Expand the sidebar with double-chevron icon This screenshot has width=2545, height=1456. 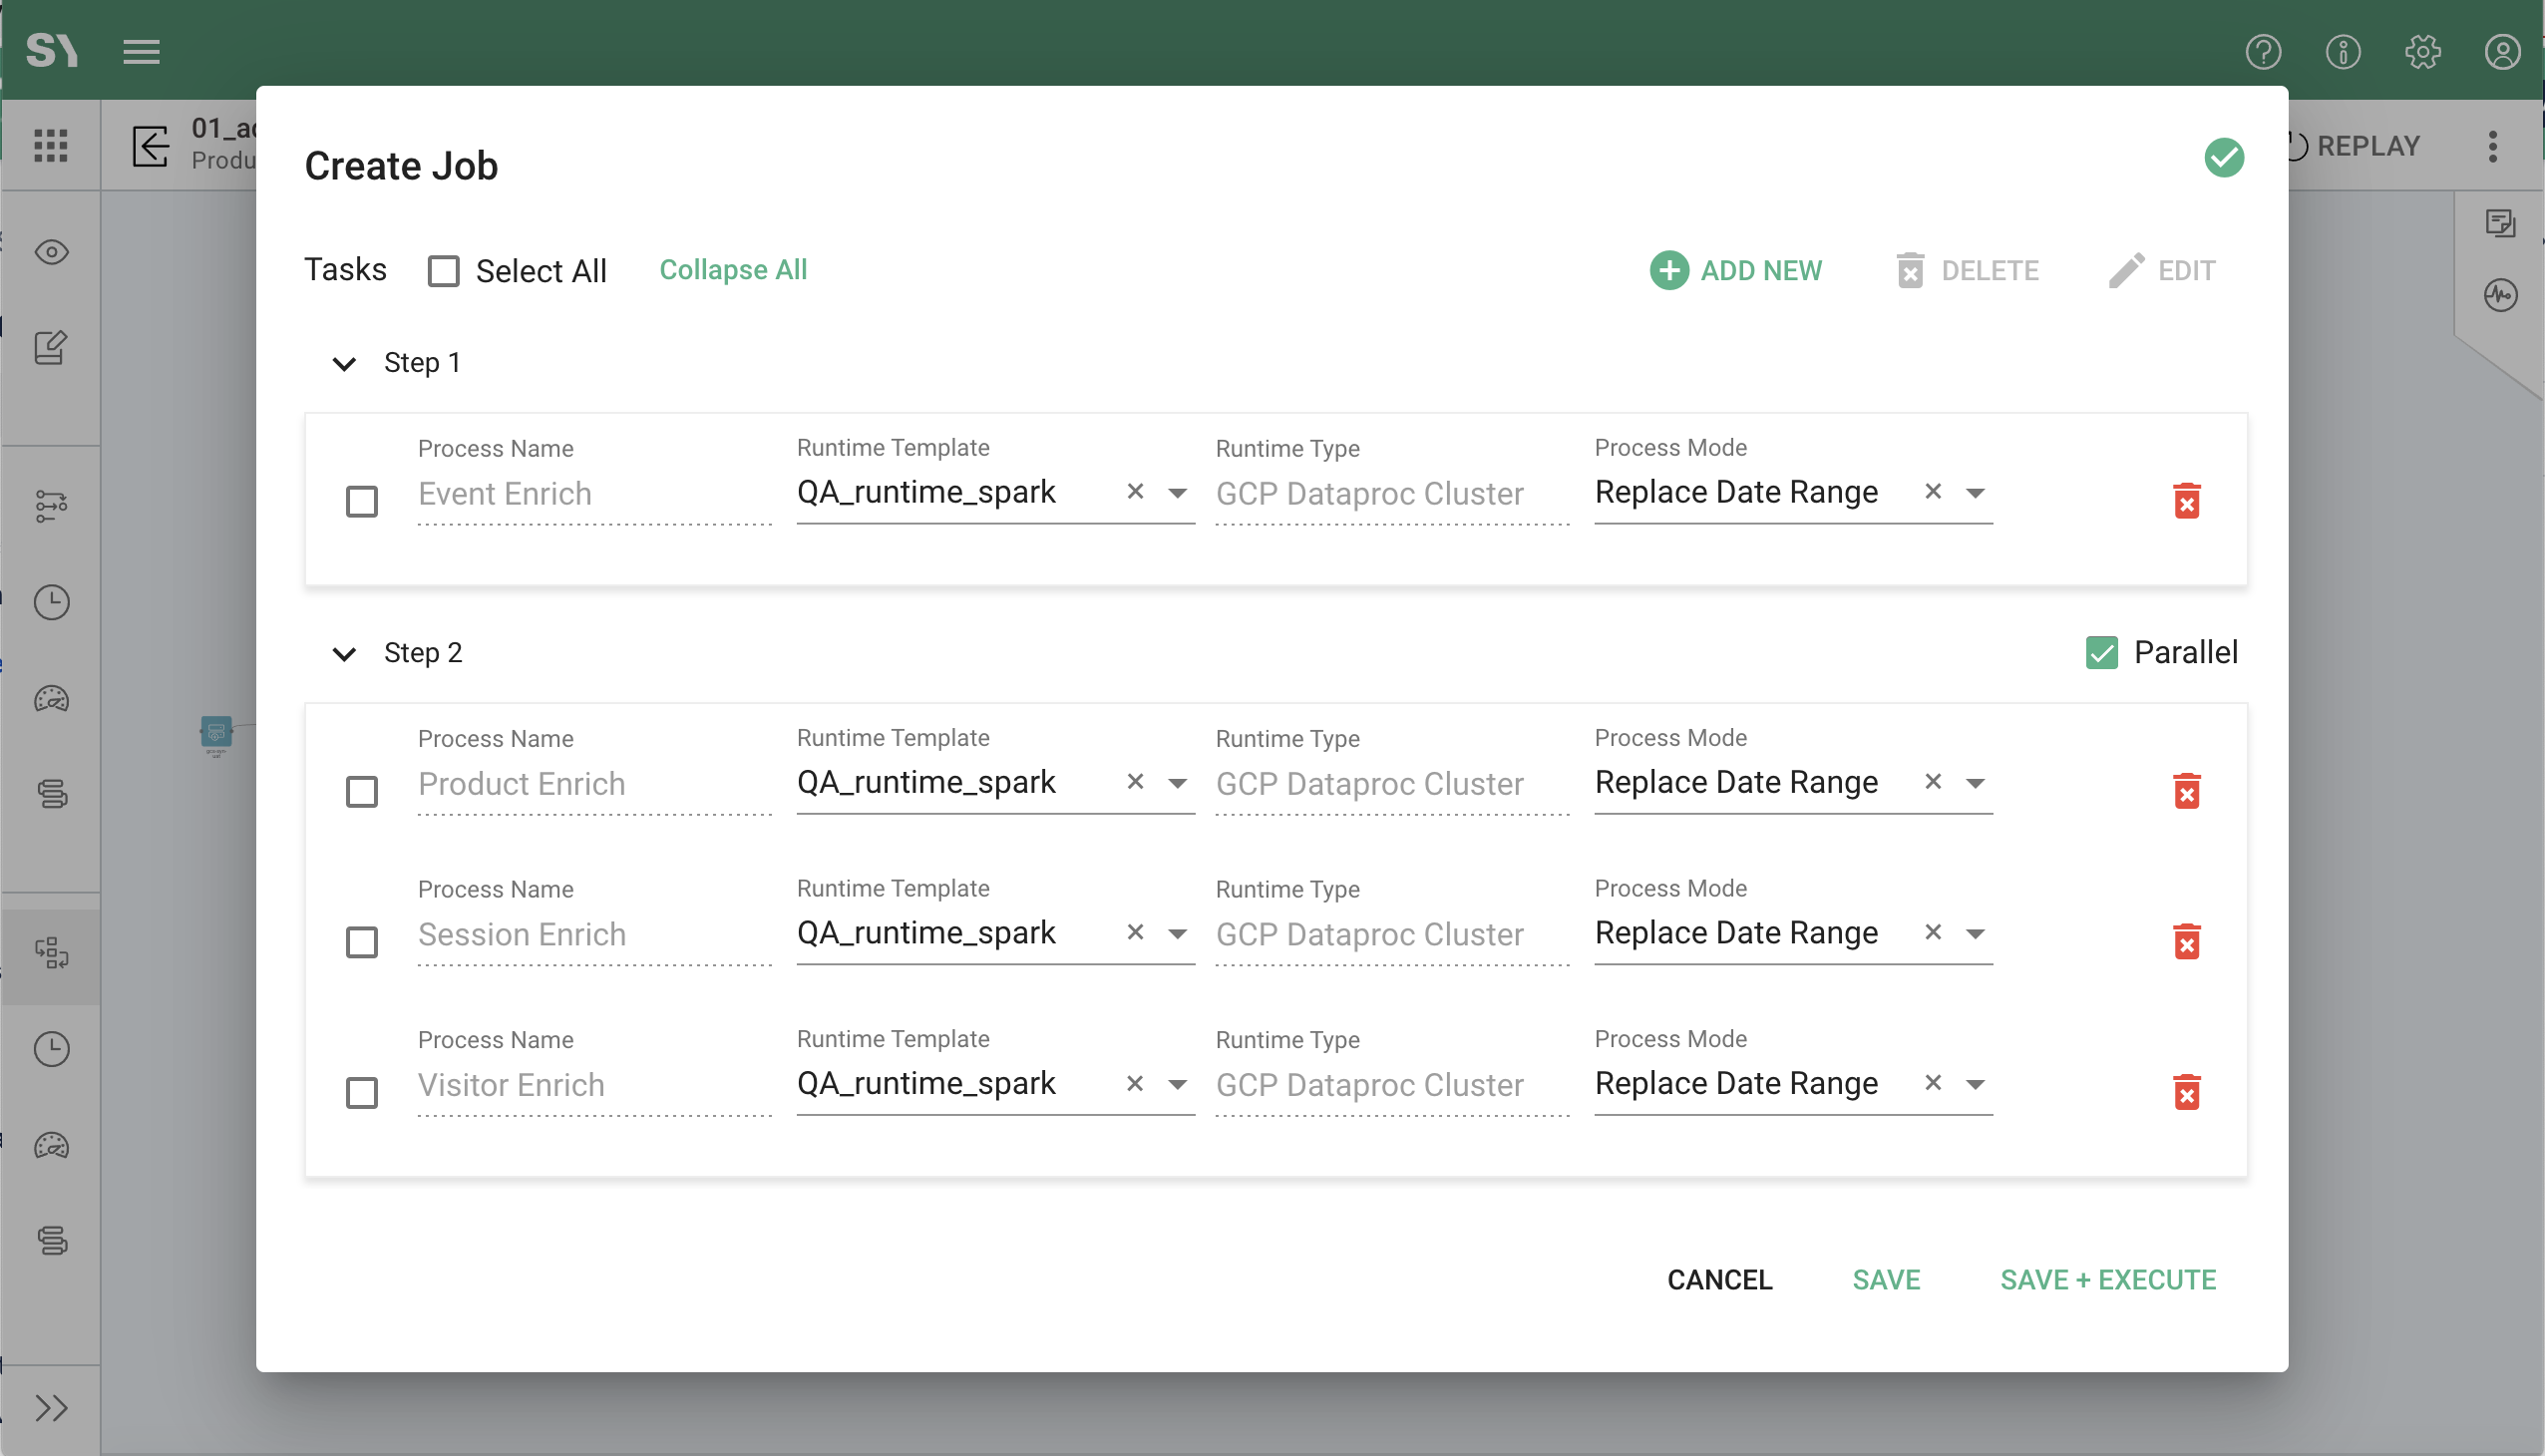tap(51, 1408)
